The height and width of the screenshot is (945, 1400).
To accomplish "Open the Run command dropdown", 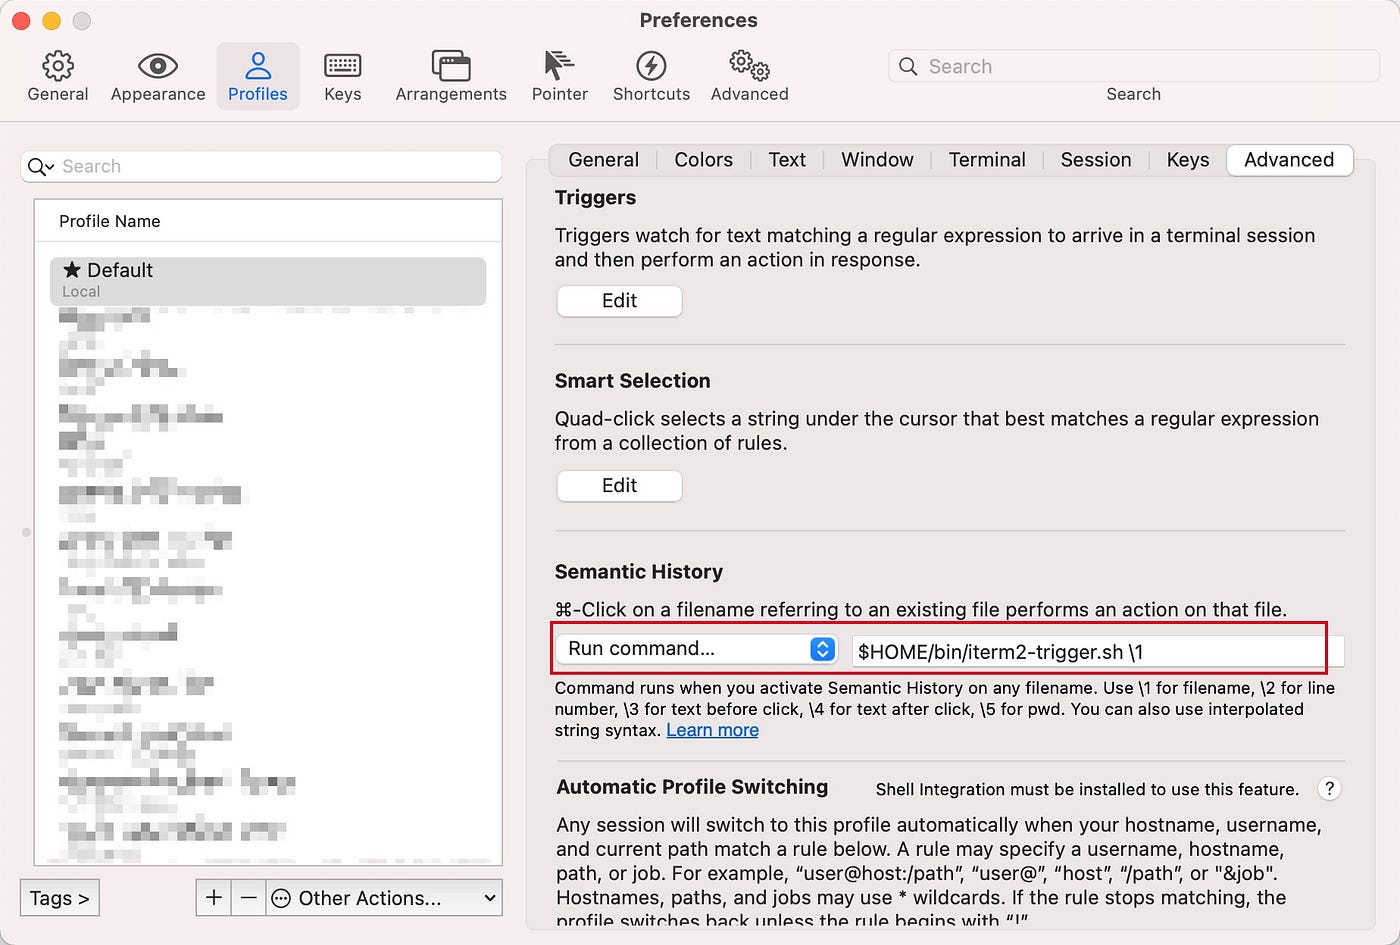I will pyautogui.click(x=696, y=649).
